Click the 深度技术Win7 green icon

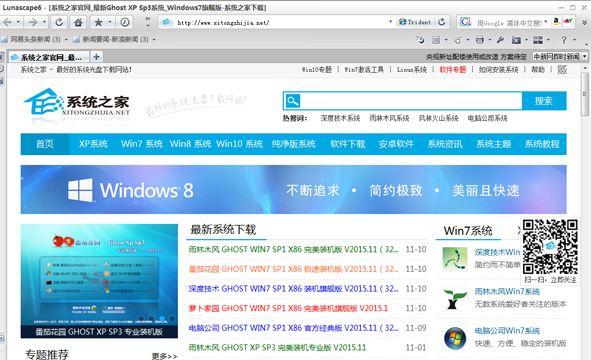(455, 259)
